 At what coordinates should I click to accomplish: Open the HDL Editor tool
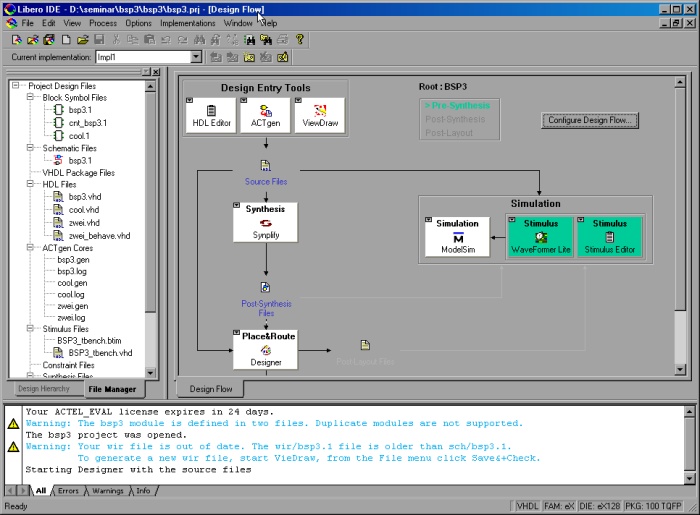211,116
